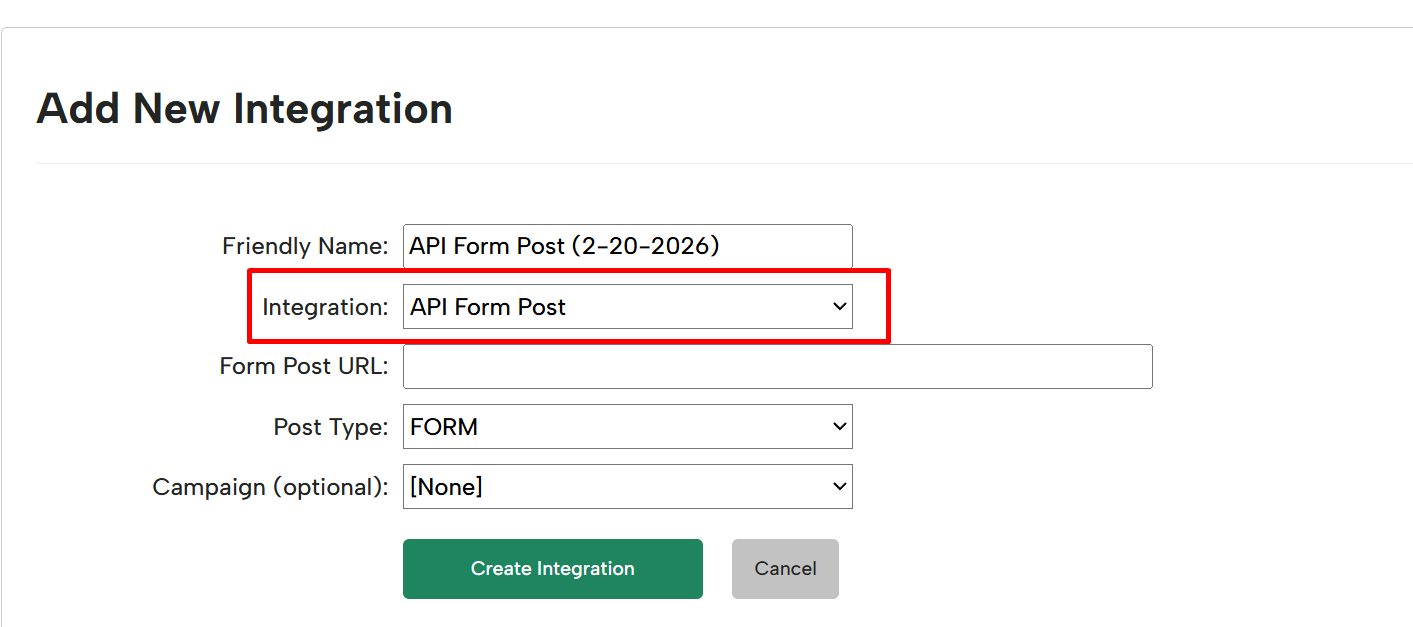This screenshot has height=627, width=1413.
Task: Open the Post Type dropdown
Action: pos(627,427)
